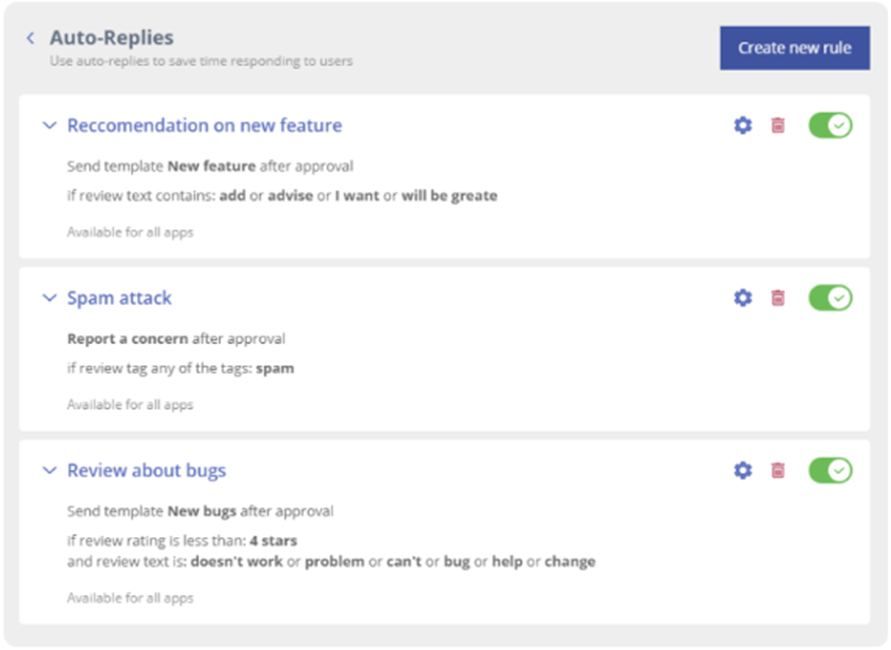Click the Report a concern action text
The width and height of the screenshot is (891, 650).
(x=127, y=339)
